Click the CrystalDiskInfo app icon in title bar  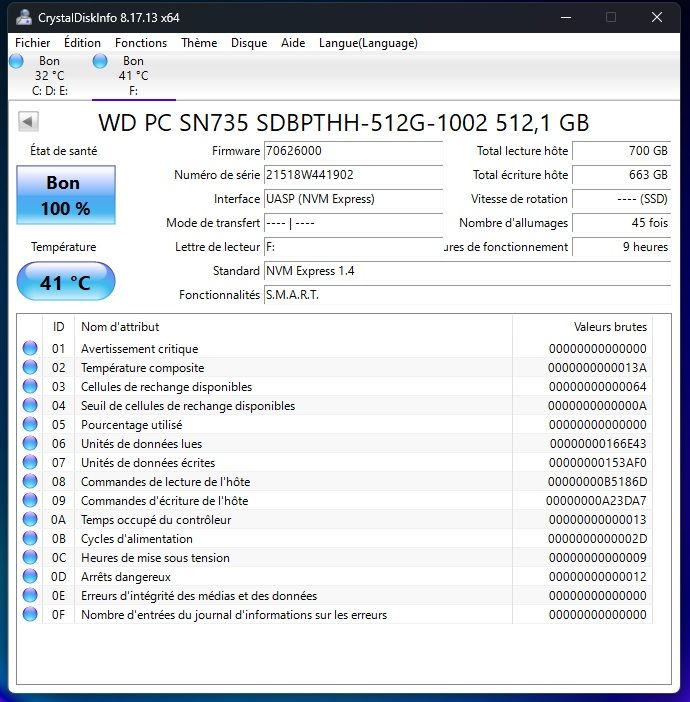pyautogui.click(x=24, y=17)
